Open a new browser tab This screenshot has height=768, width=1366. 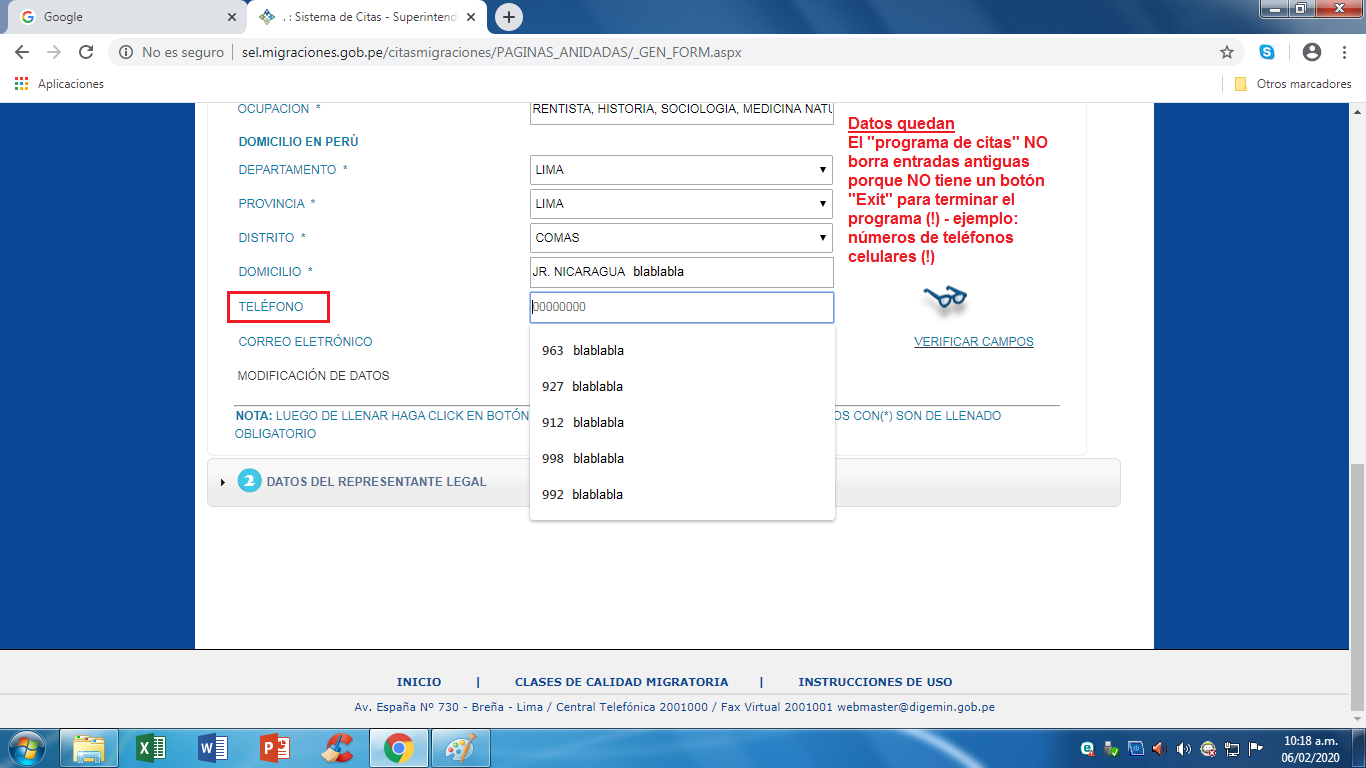click(509, 17)
